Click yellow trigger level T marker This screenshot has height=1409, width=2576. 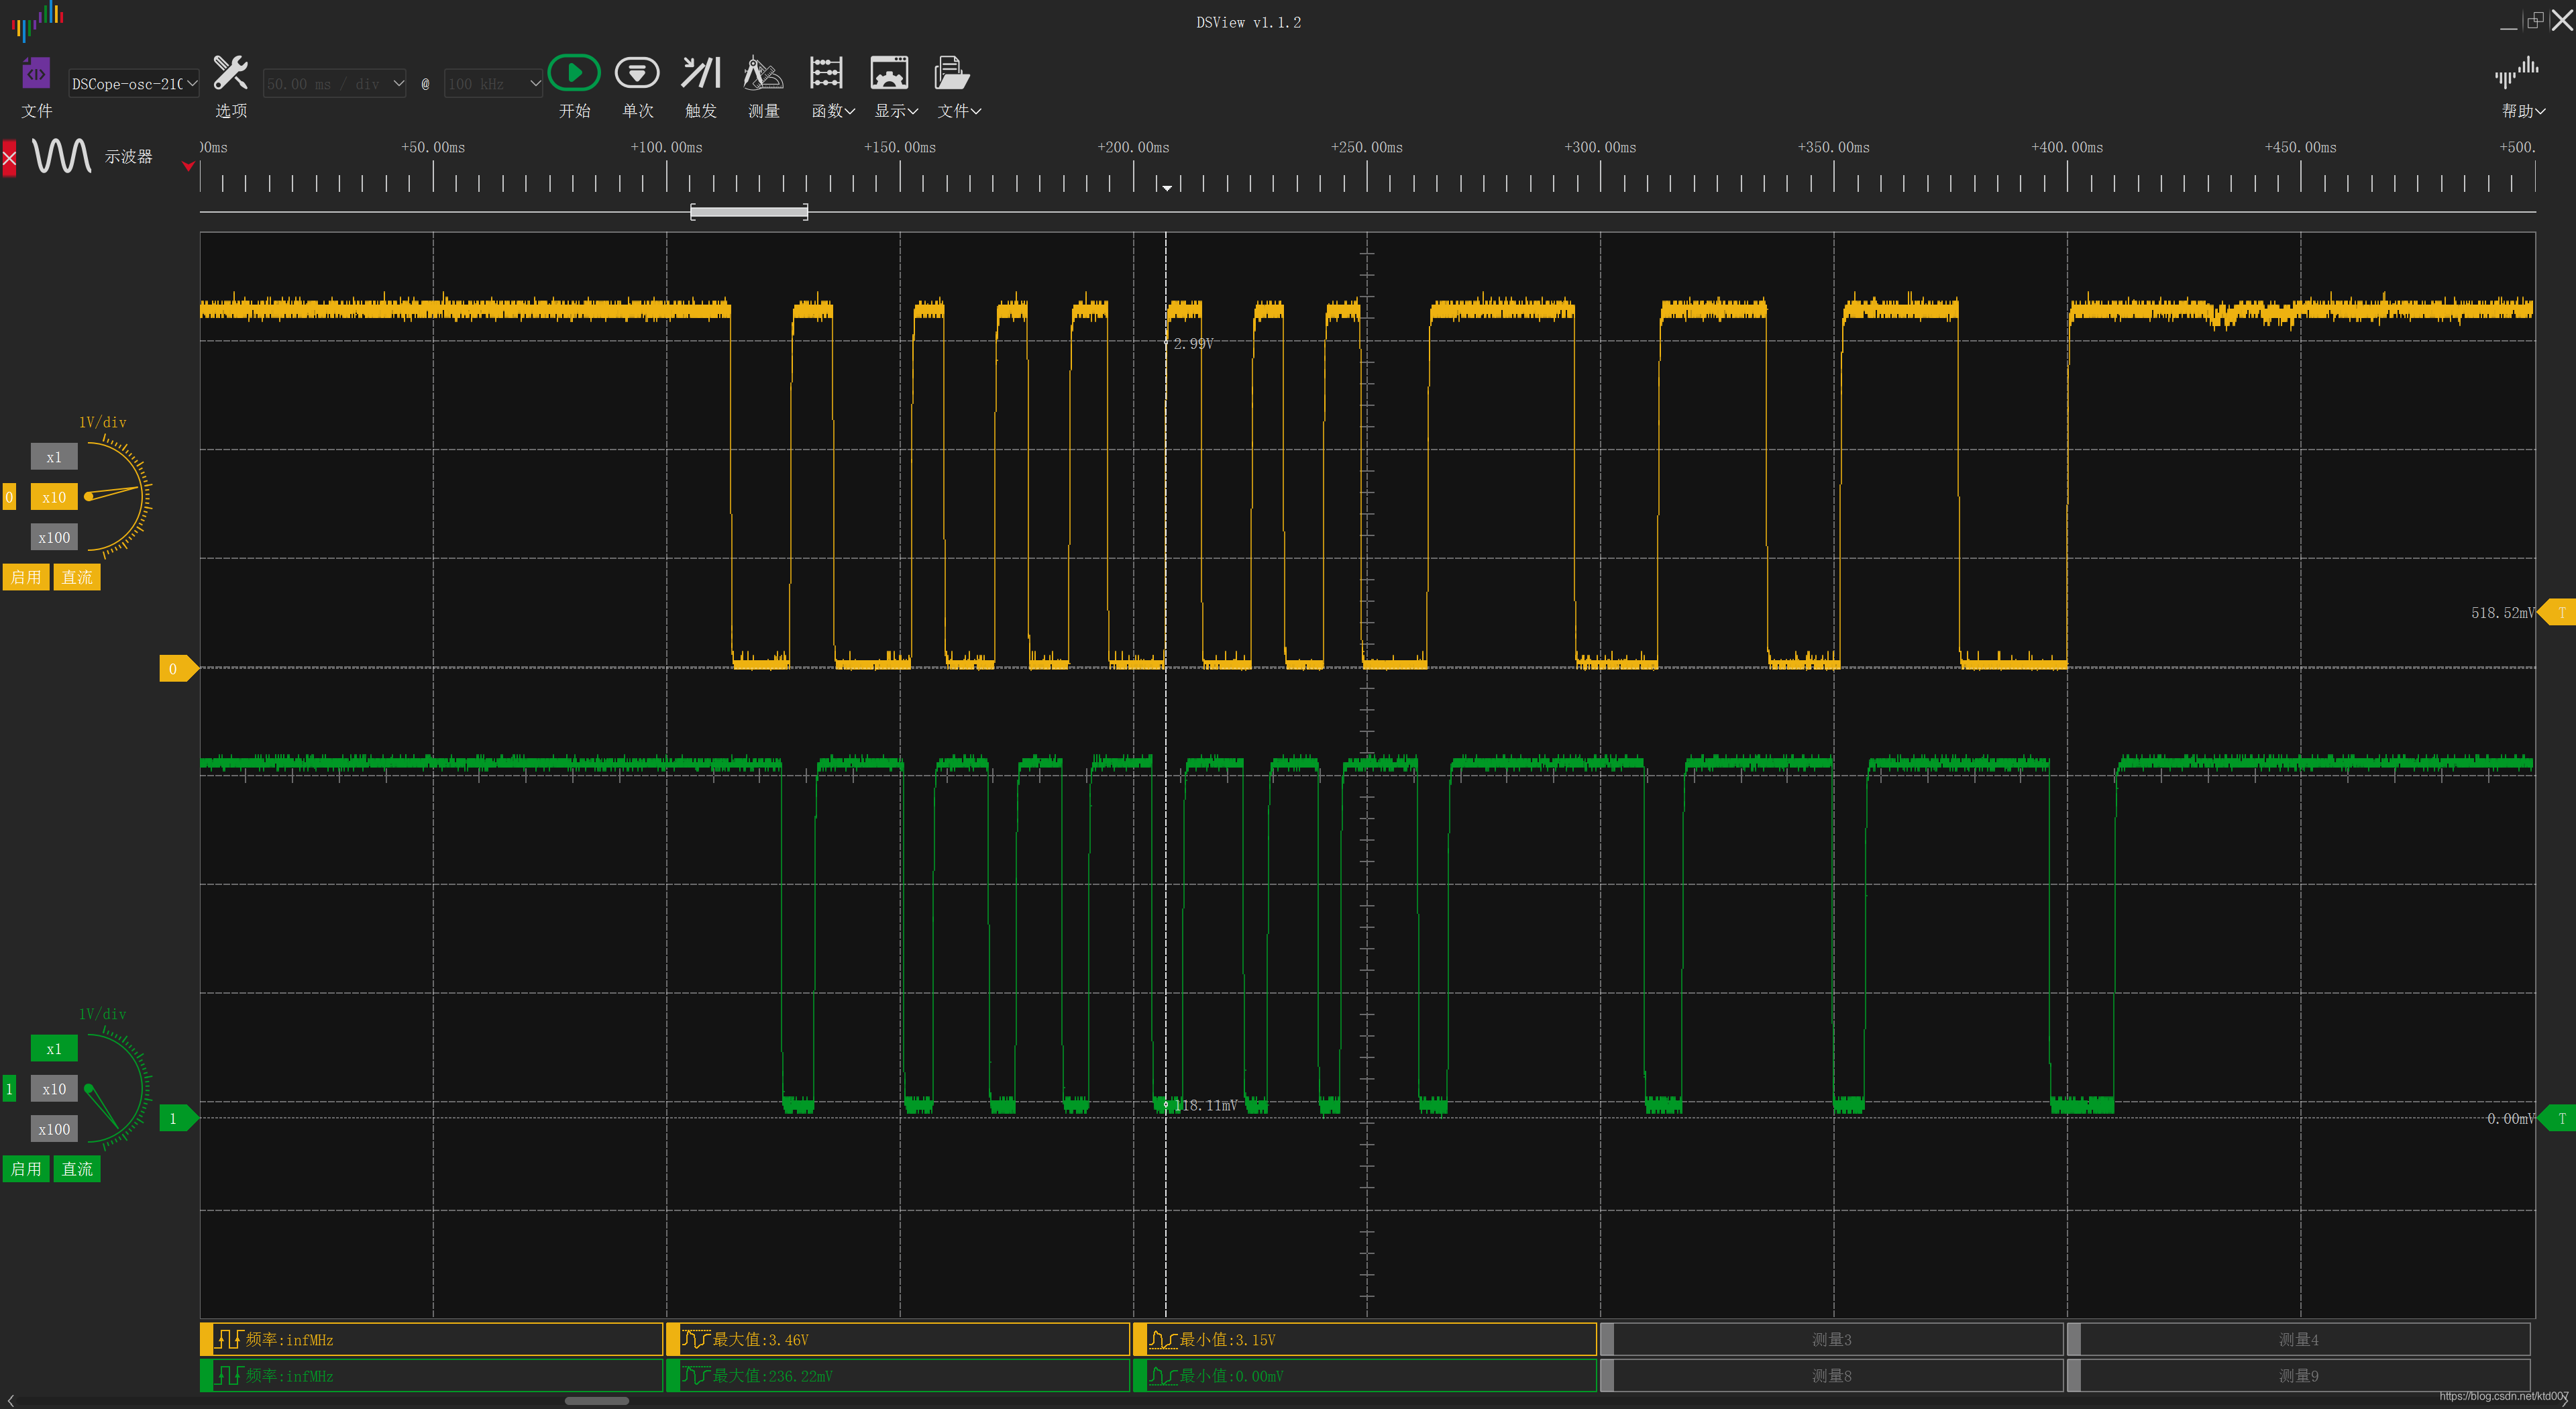click(2558, 612)
